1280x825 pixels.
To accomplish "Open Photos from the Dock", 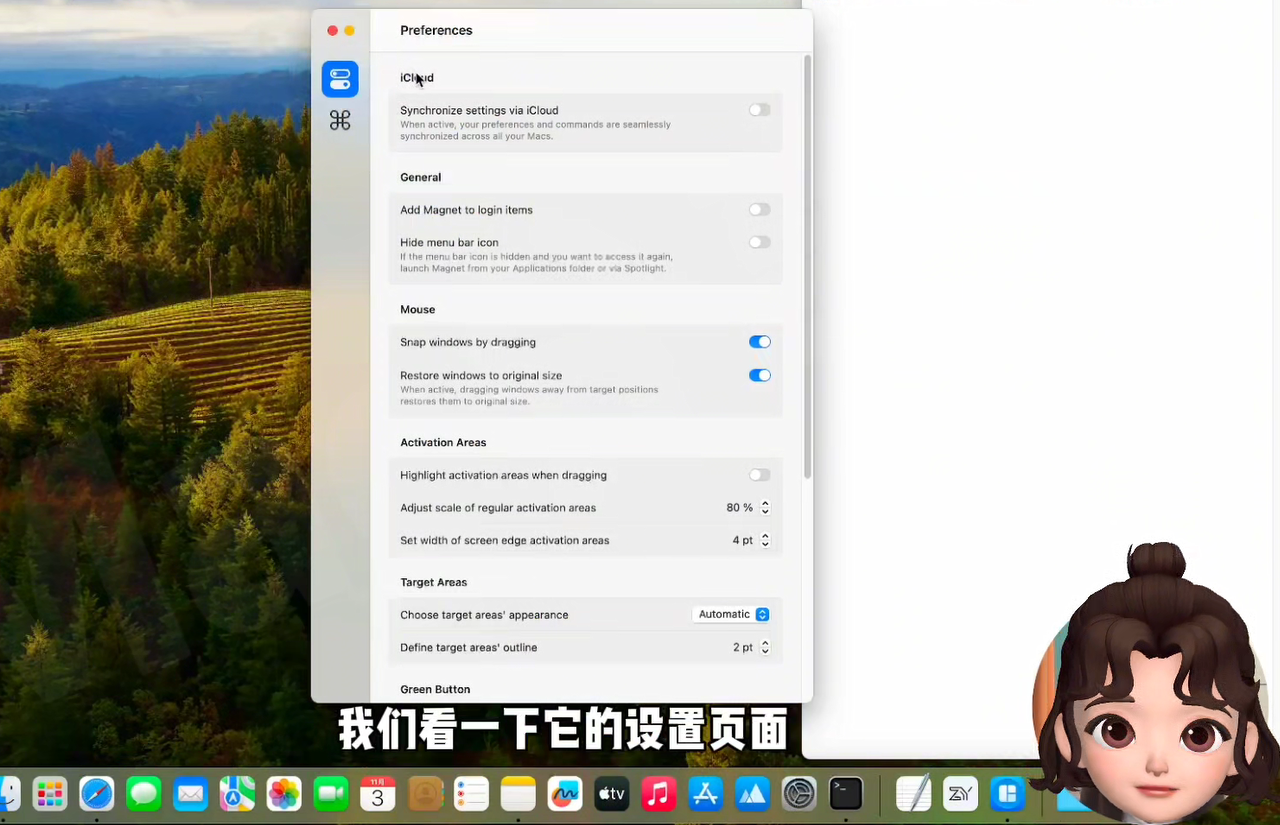I will [x=284, y=794].
